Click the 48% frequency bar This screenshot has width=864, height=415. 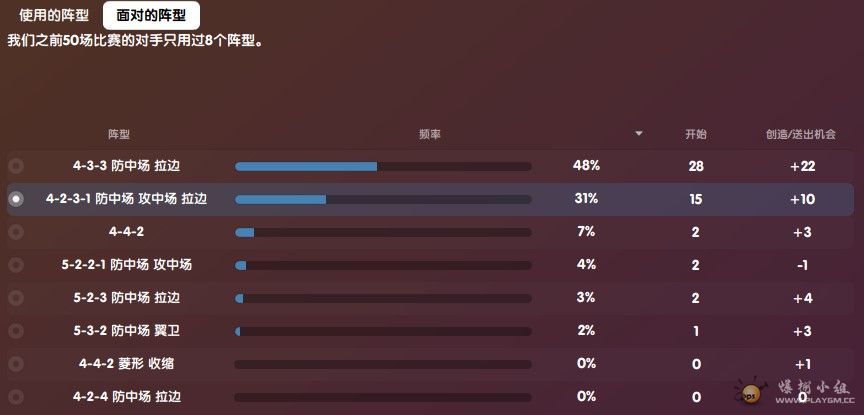[383, 166]
